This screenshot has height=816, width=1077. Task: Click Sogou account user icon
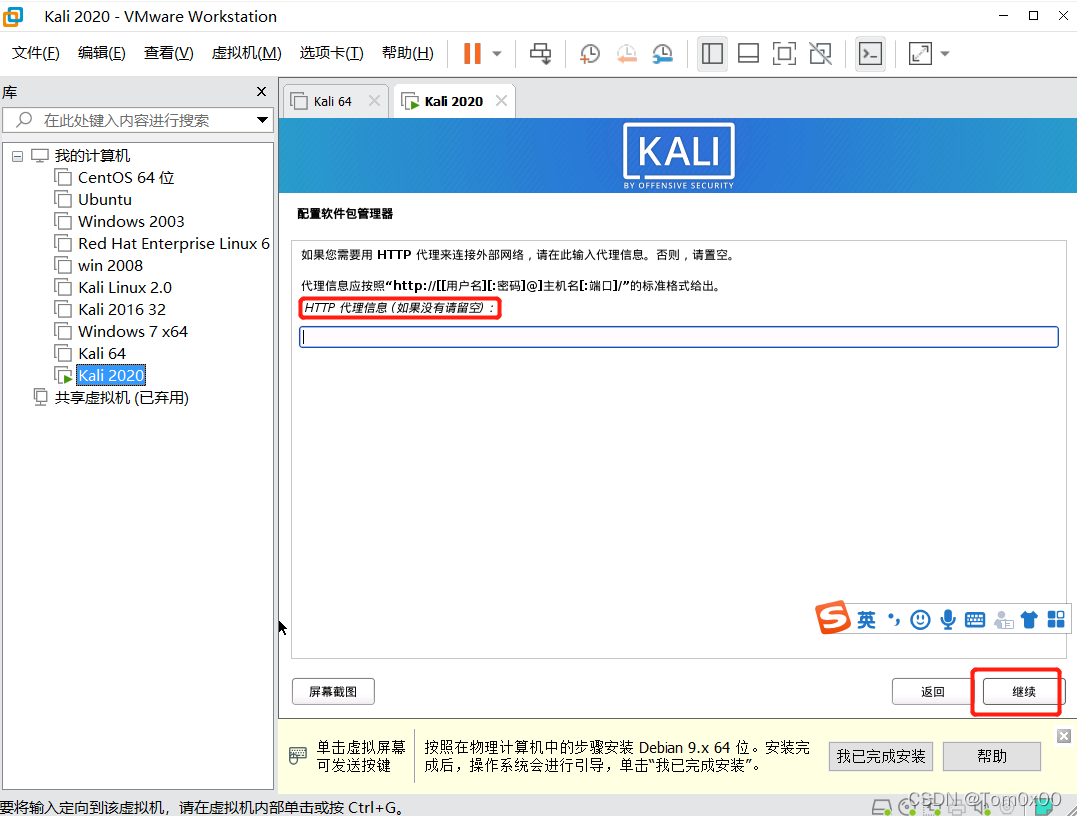click(x=1004, y=620)
